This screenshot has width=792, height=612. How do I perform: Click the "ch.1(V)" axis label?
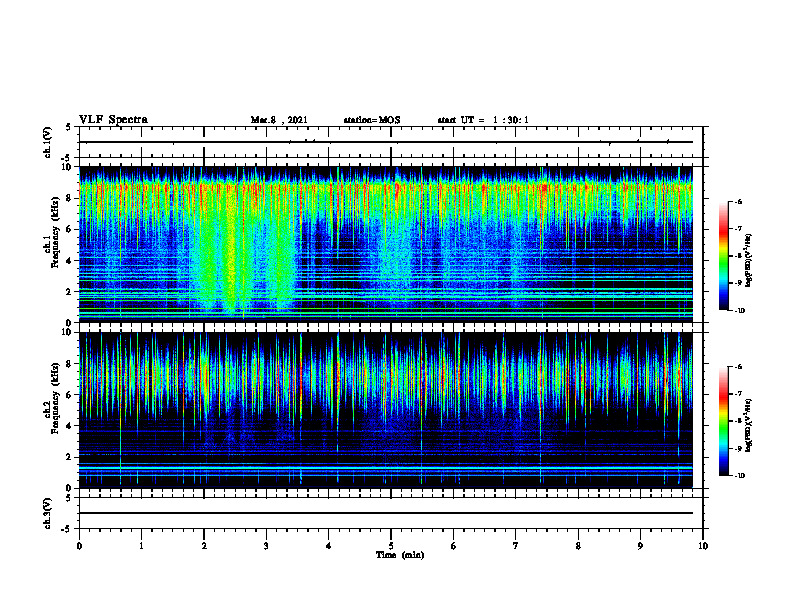pyautogui.click(x=48, y=142)
